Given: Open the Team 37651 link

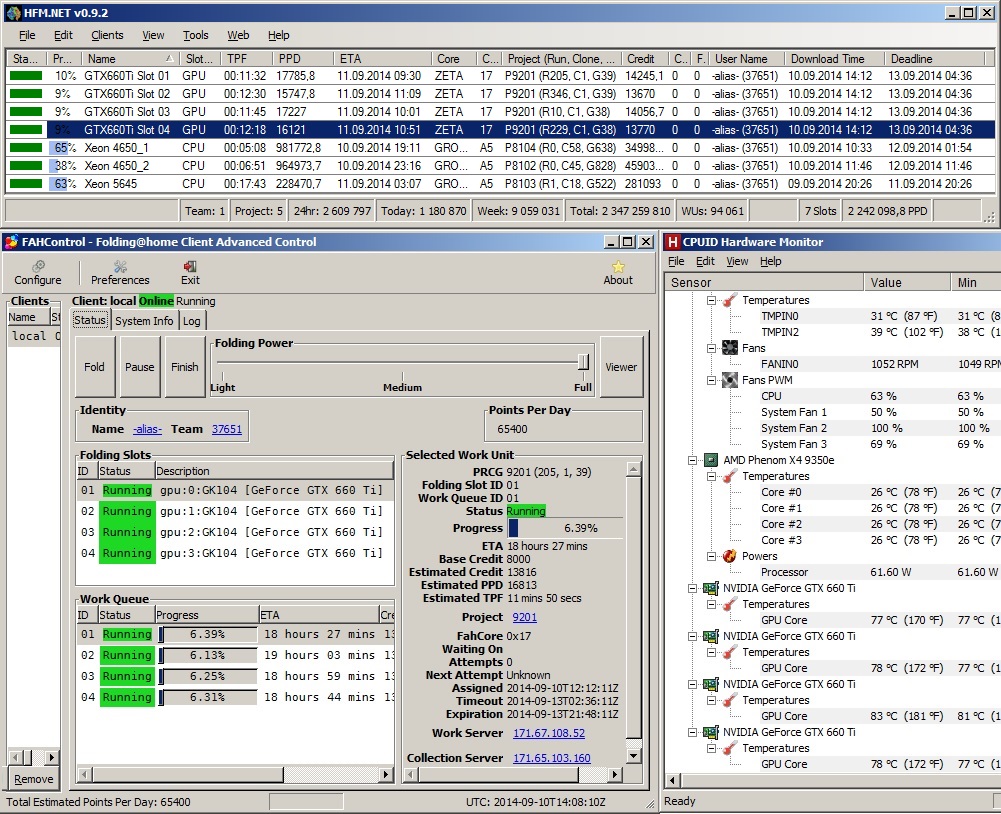Looking at the screenshot, I should [227, 429].
